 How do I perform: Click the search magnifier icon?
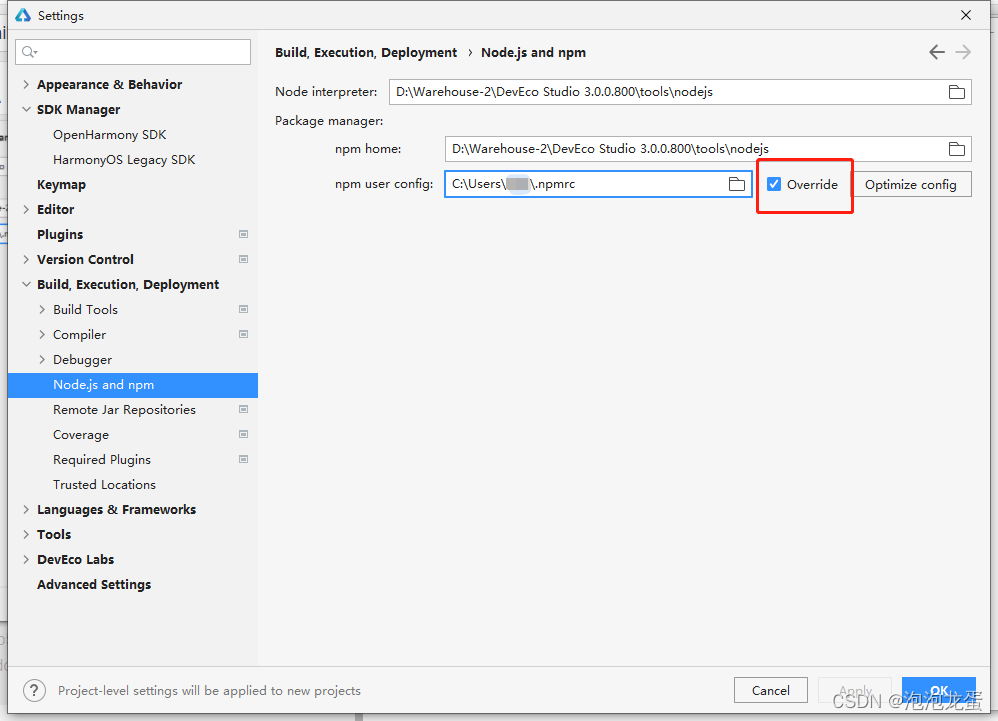[x=29, y=52]
